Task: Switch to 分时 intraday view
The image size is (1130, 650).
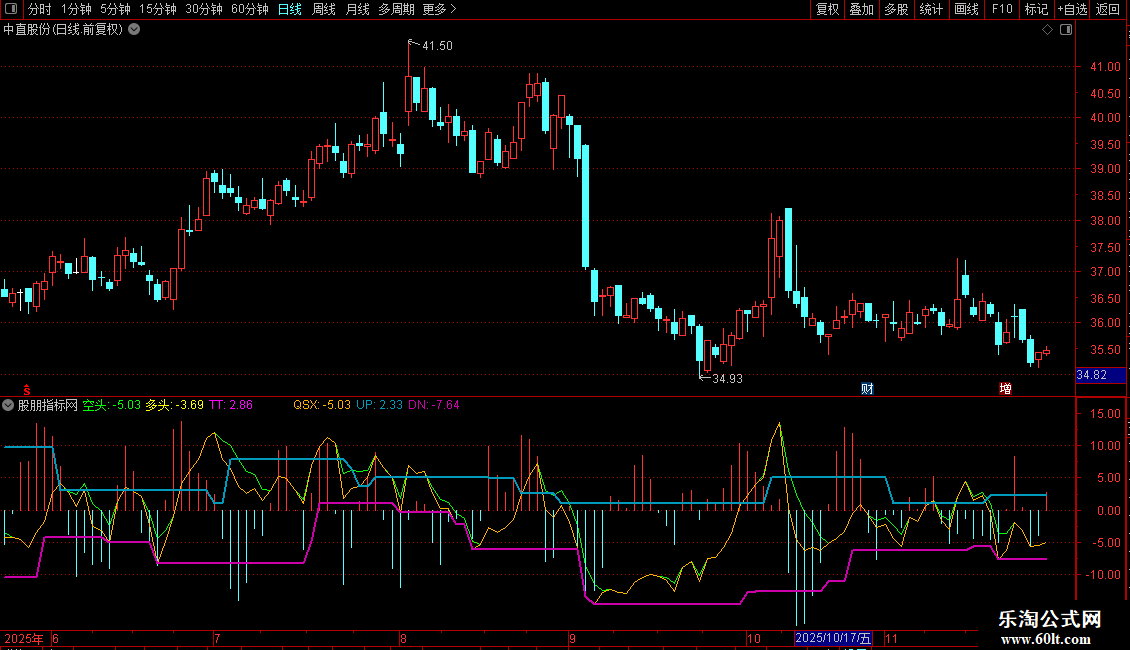Action: tap(40, 9)
